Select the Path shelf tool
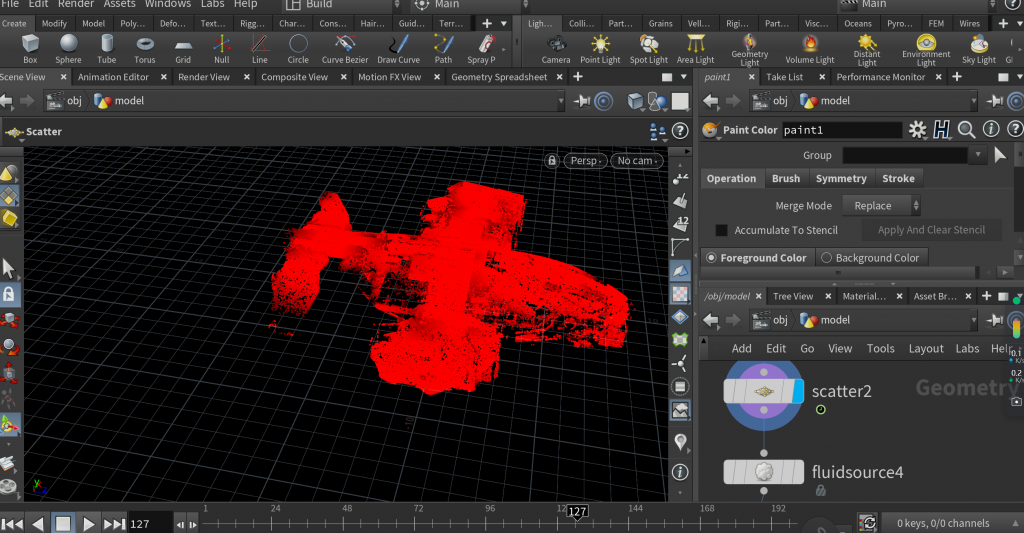This screenshot has width=1024, height=533. pyautogui.click(x=443, y=49)
